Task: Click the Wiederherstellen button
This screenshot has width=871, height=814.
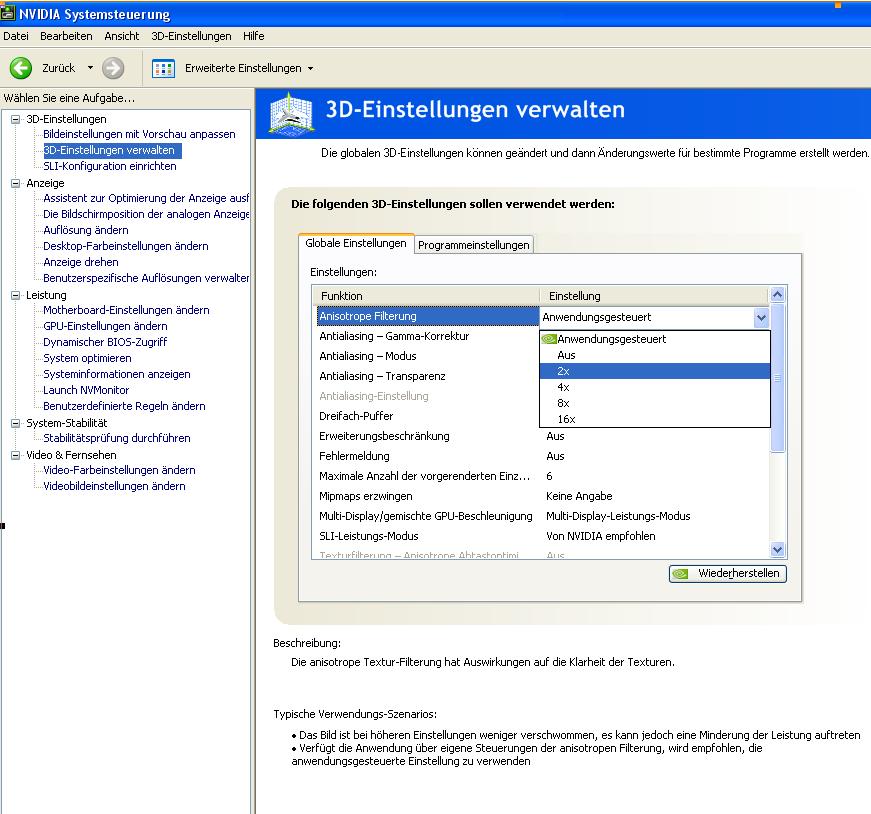Action: (x=728, y=573)
